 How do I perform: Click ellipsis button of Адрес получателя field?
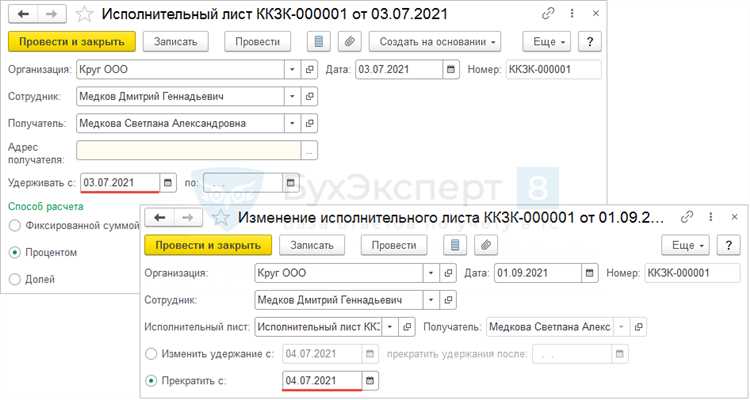click(x=309, y=151)
